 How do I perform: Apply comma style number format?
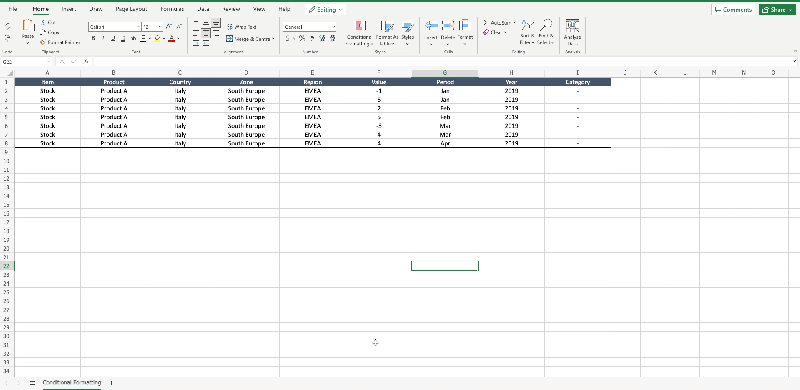click(312, 38)
